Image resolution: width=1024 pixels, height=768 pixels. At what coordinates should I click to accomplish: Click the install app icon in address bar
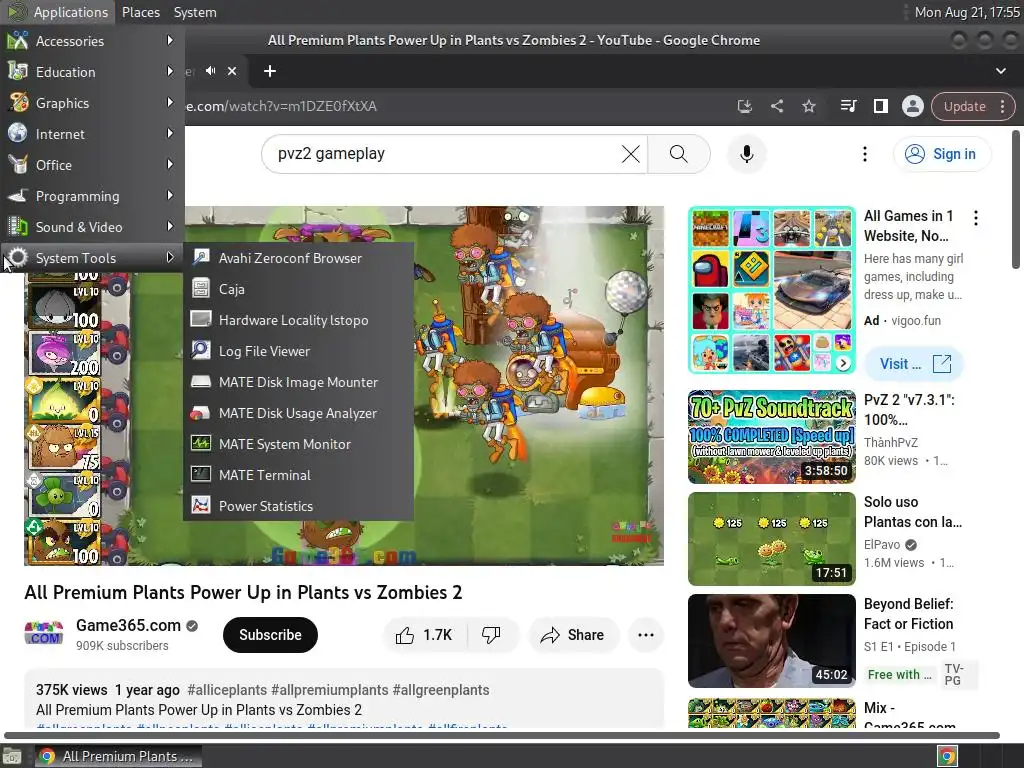tap(744, 106)
